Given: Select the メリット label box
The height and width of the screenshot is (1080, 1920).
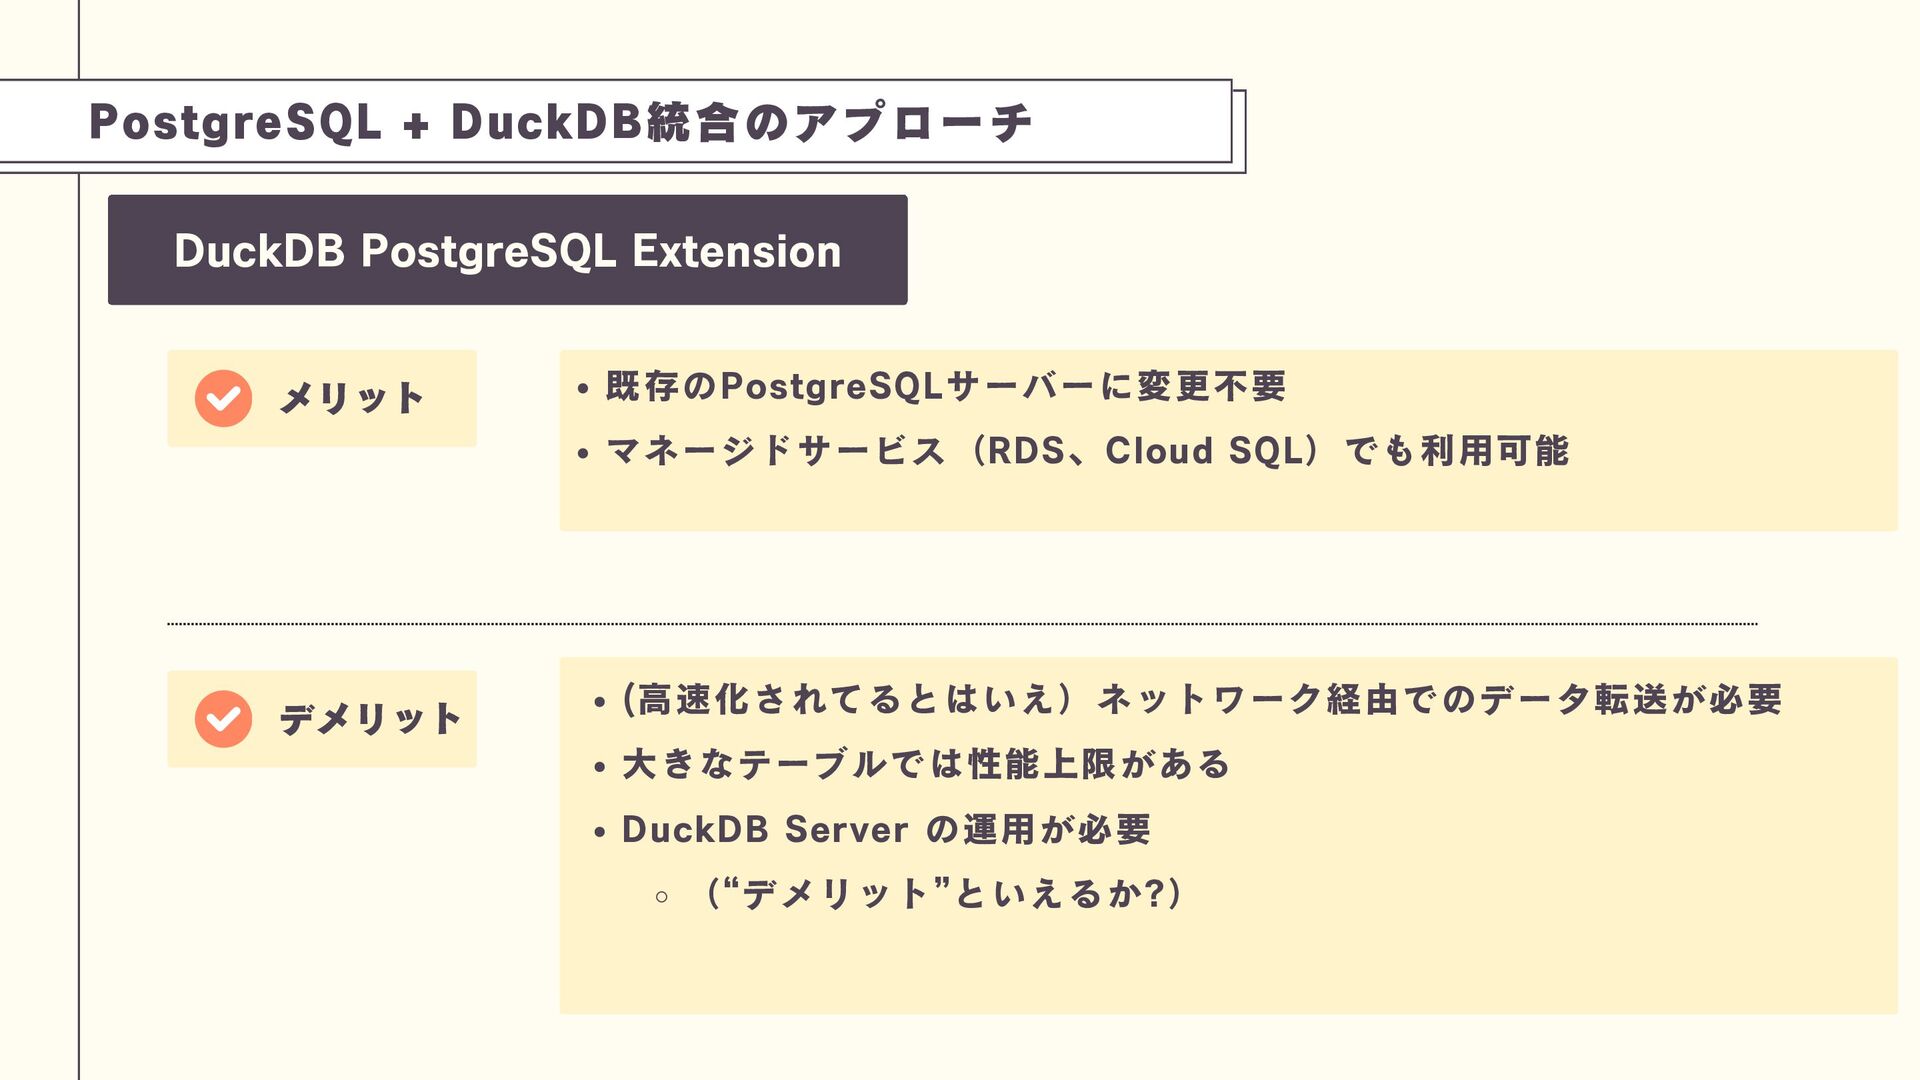Looking at the screenshot, I should click(322, 398).
